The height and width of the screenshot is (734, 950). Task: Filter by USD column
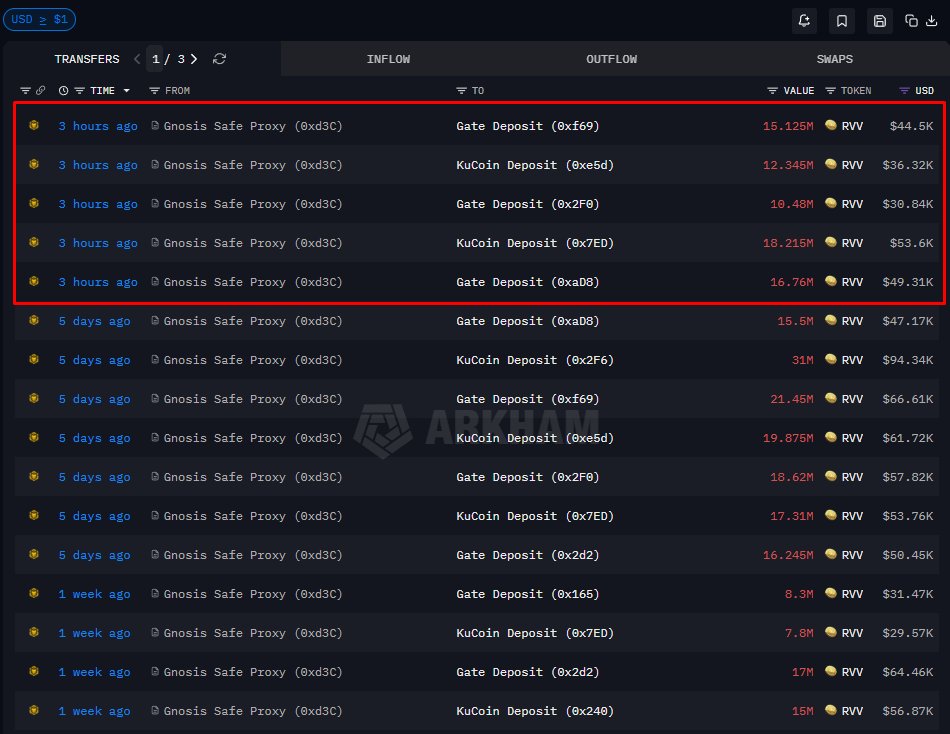[904, 90]
